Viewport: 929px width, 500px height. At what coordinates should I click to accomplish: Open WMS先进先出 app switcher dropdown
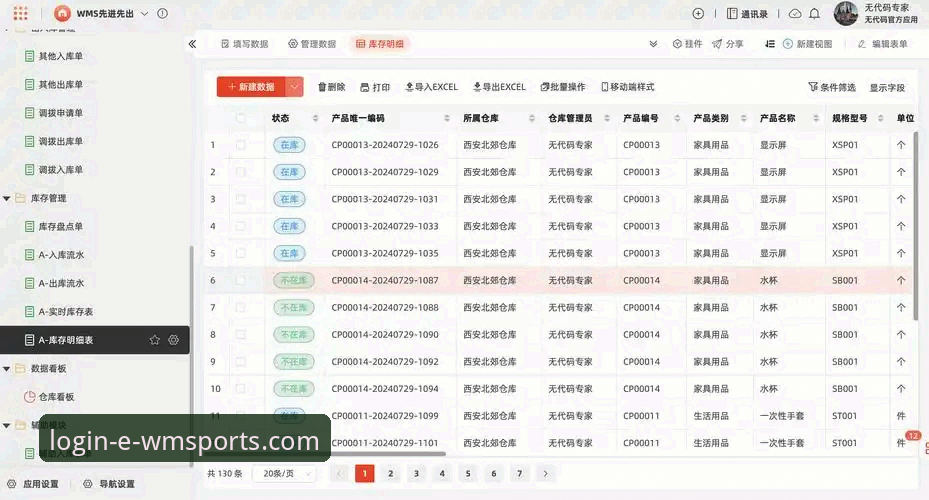tap(144, 13)
